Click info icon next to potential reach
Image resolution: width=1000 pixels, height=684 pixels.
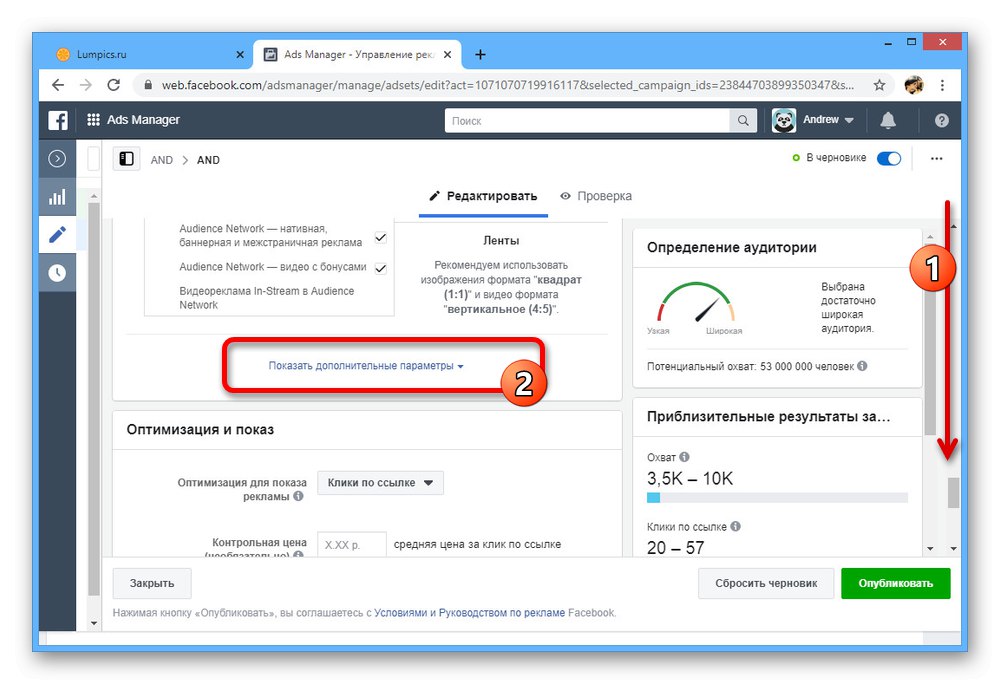point(862,366)
